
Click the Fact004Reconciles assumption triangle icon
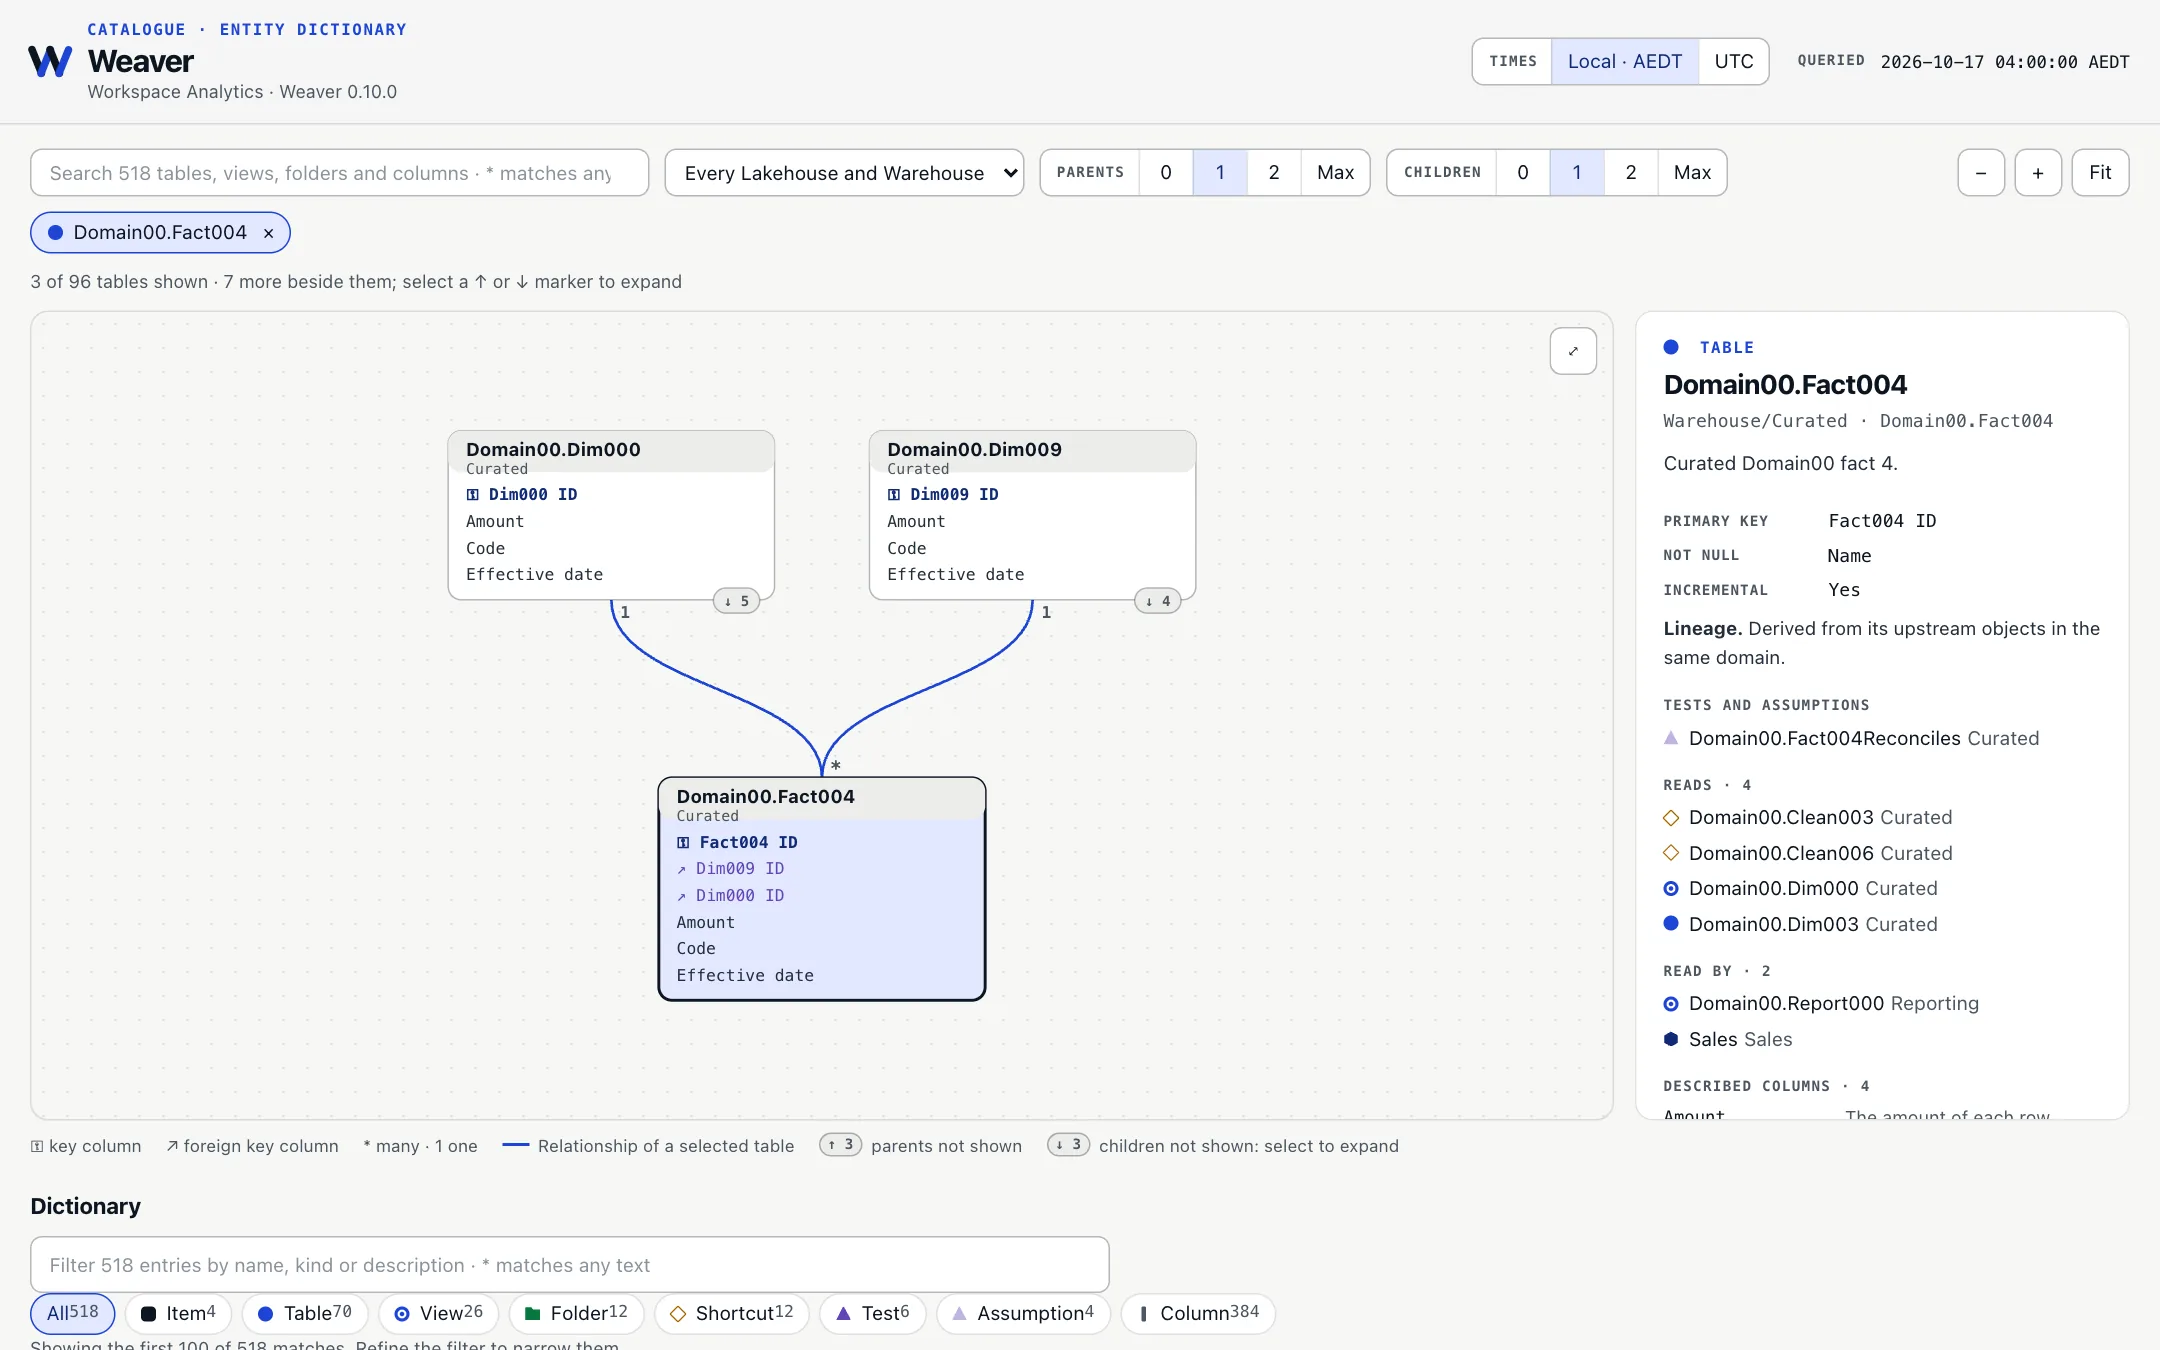[x=1671, y=738]
